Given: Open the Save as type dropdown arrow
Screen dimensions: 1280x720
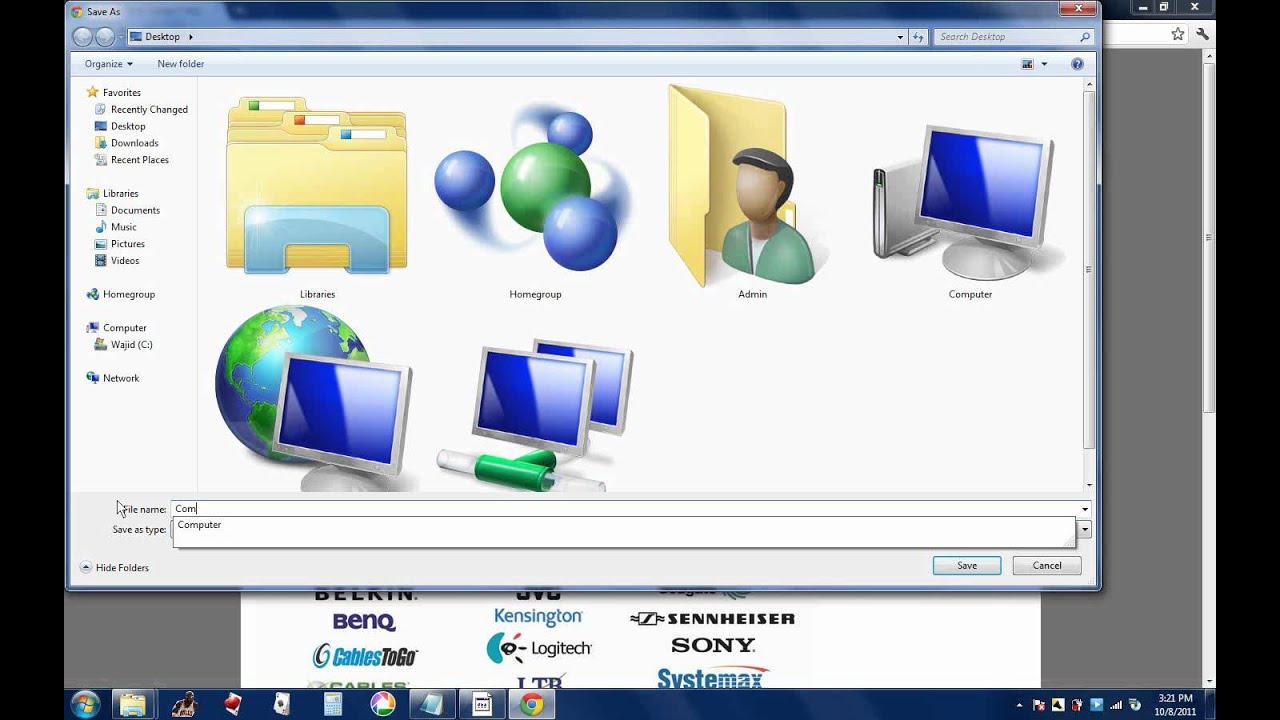Looking at the screenshot, I should [x=1084, y=529].
